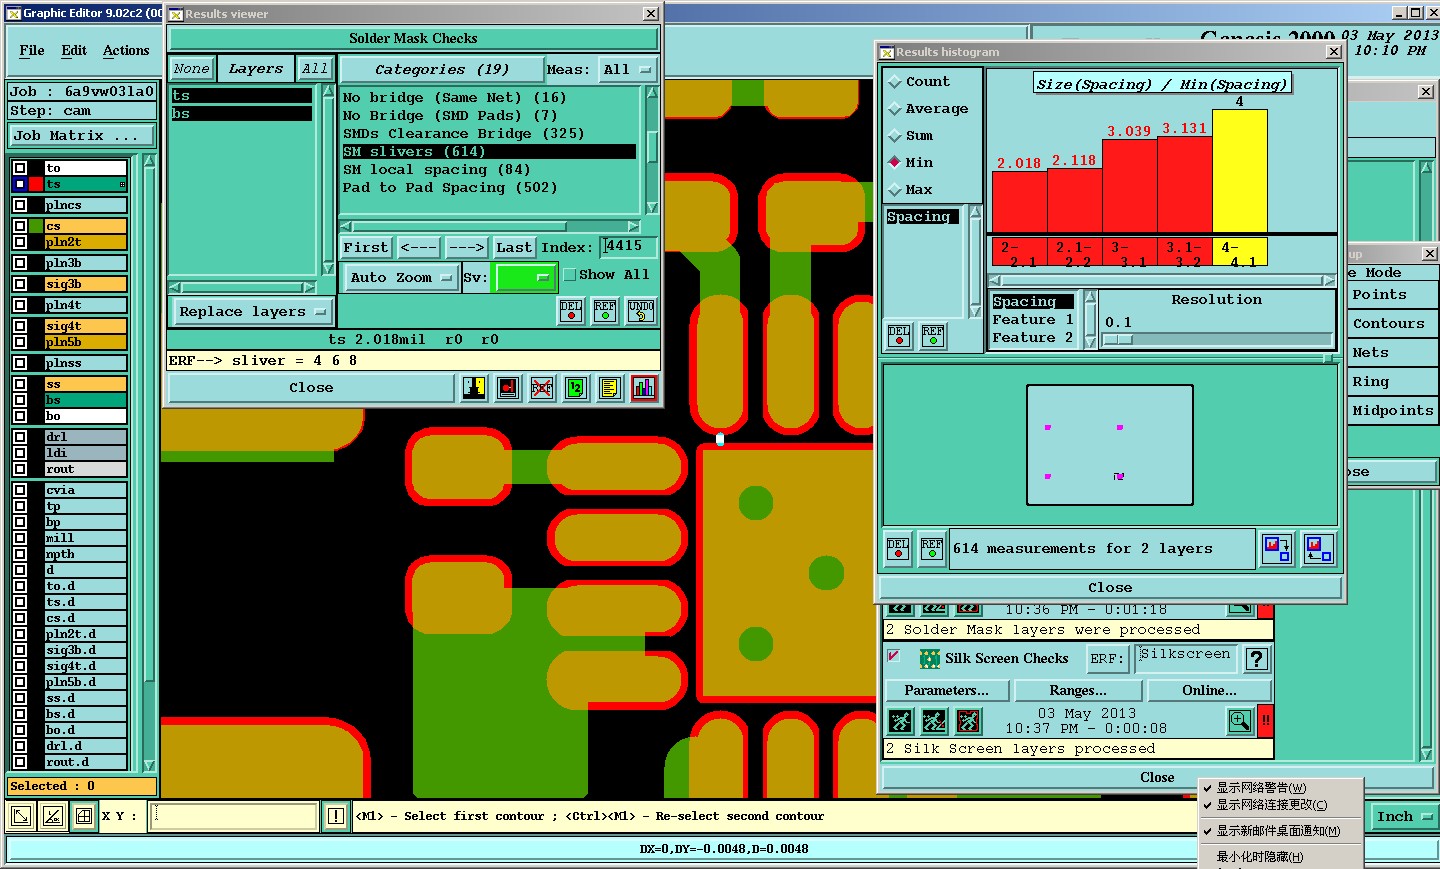Viewport: 1440px width, 869px height.
Task: Click red-outlined running-man icon in Silk Screen row
Action: [968, 720]
